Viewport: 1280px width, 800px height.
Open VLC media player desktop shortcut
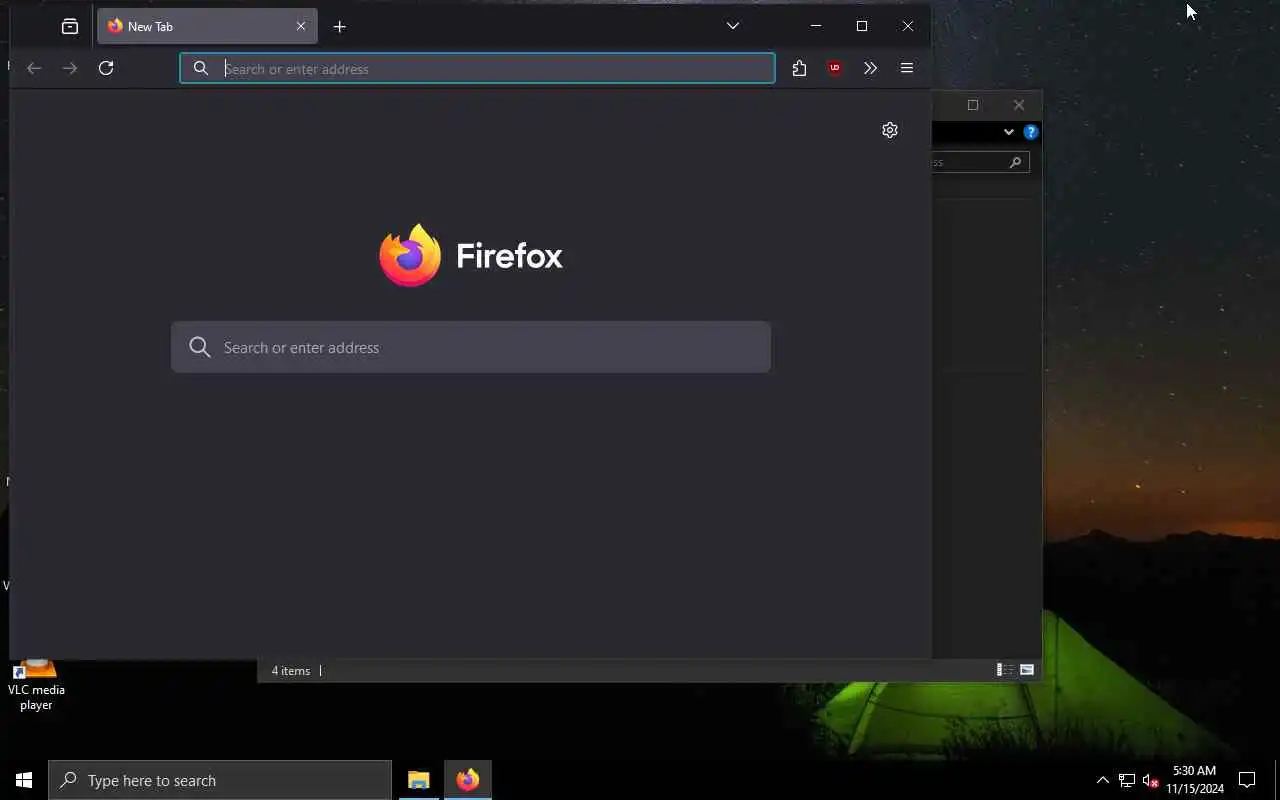[x=36, y=686]
